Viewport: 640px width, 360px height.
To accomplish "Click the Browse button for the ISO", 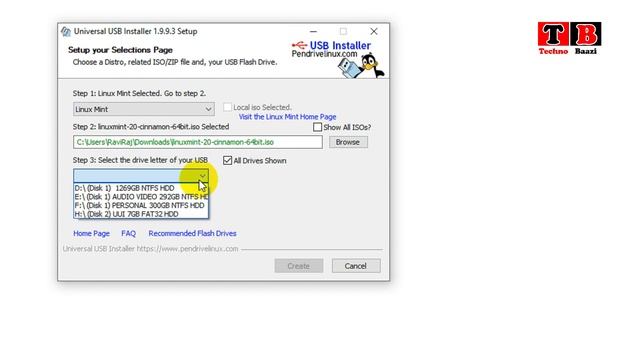I will click(x=348, y=142).
